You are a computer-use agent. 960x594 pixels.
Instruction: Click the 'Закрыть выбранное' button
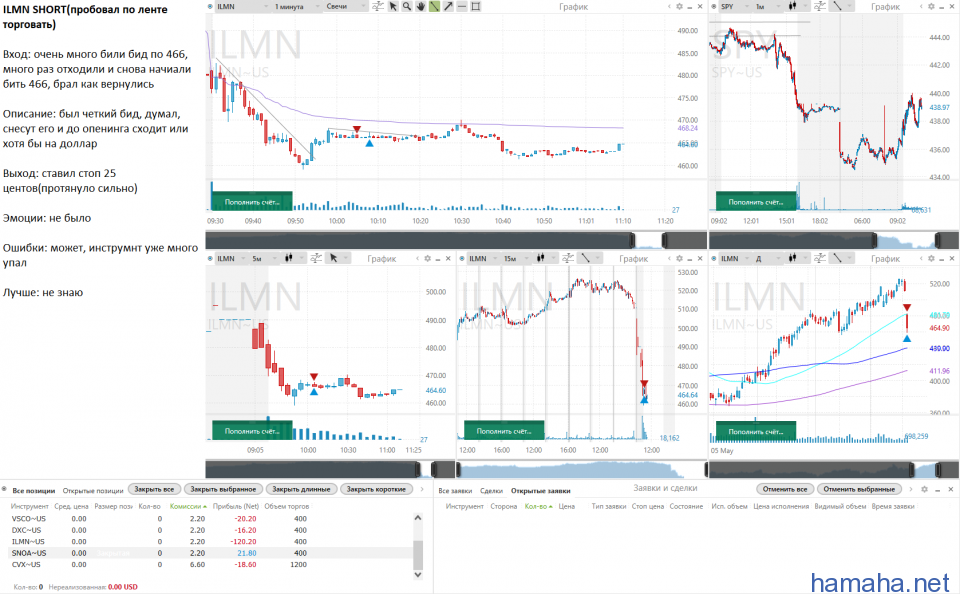[x=223, y=489]
